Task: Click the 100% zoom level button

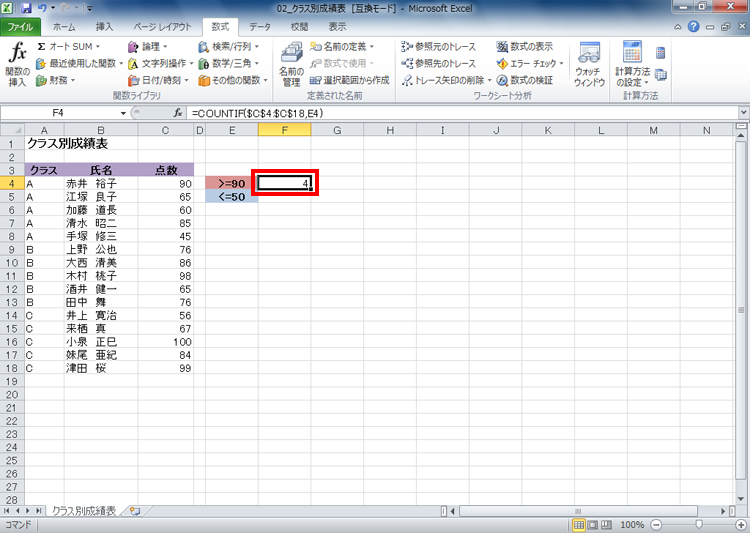Action: [631, 525]
